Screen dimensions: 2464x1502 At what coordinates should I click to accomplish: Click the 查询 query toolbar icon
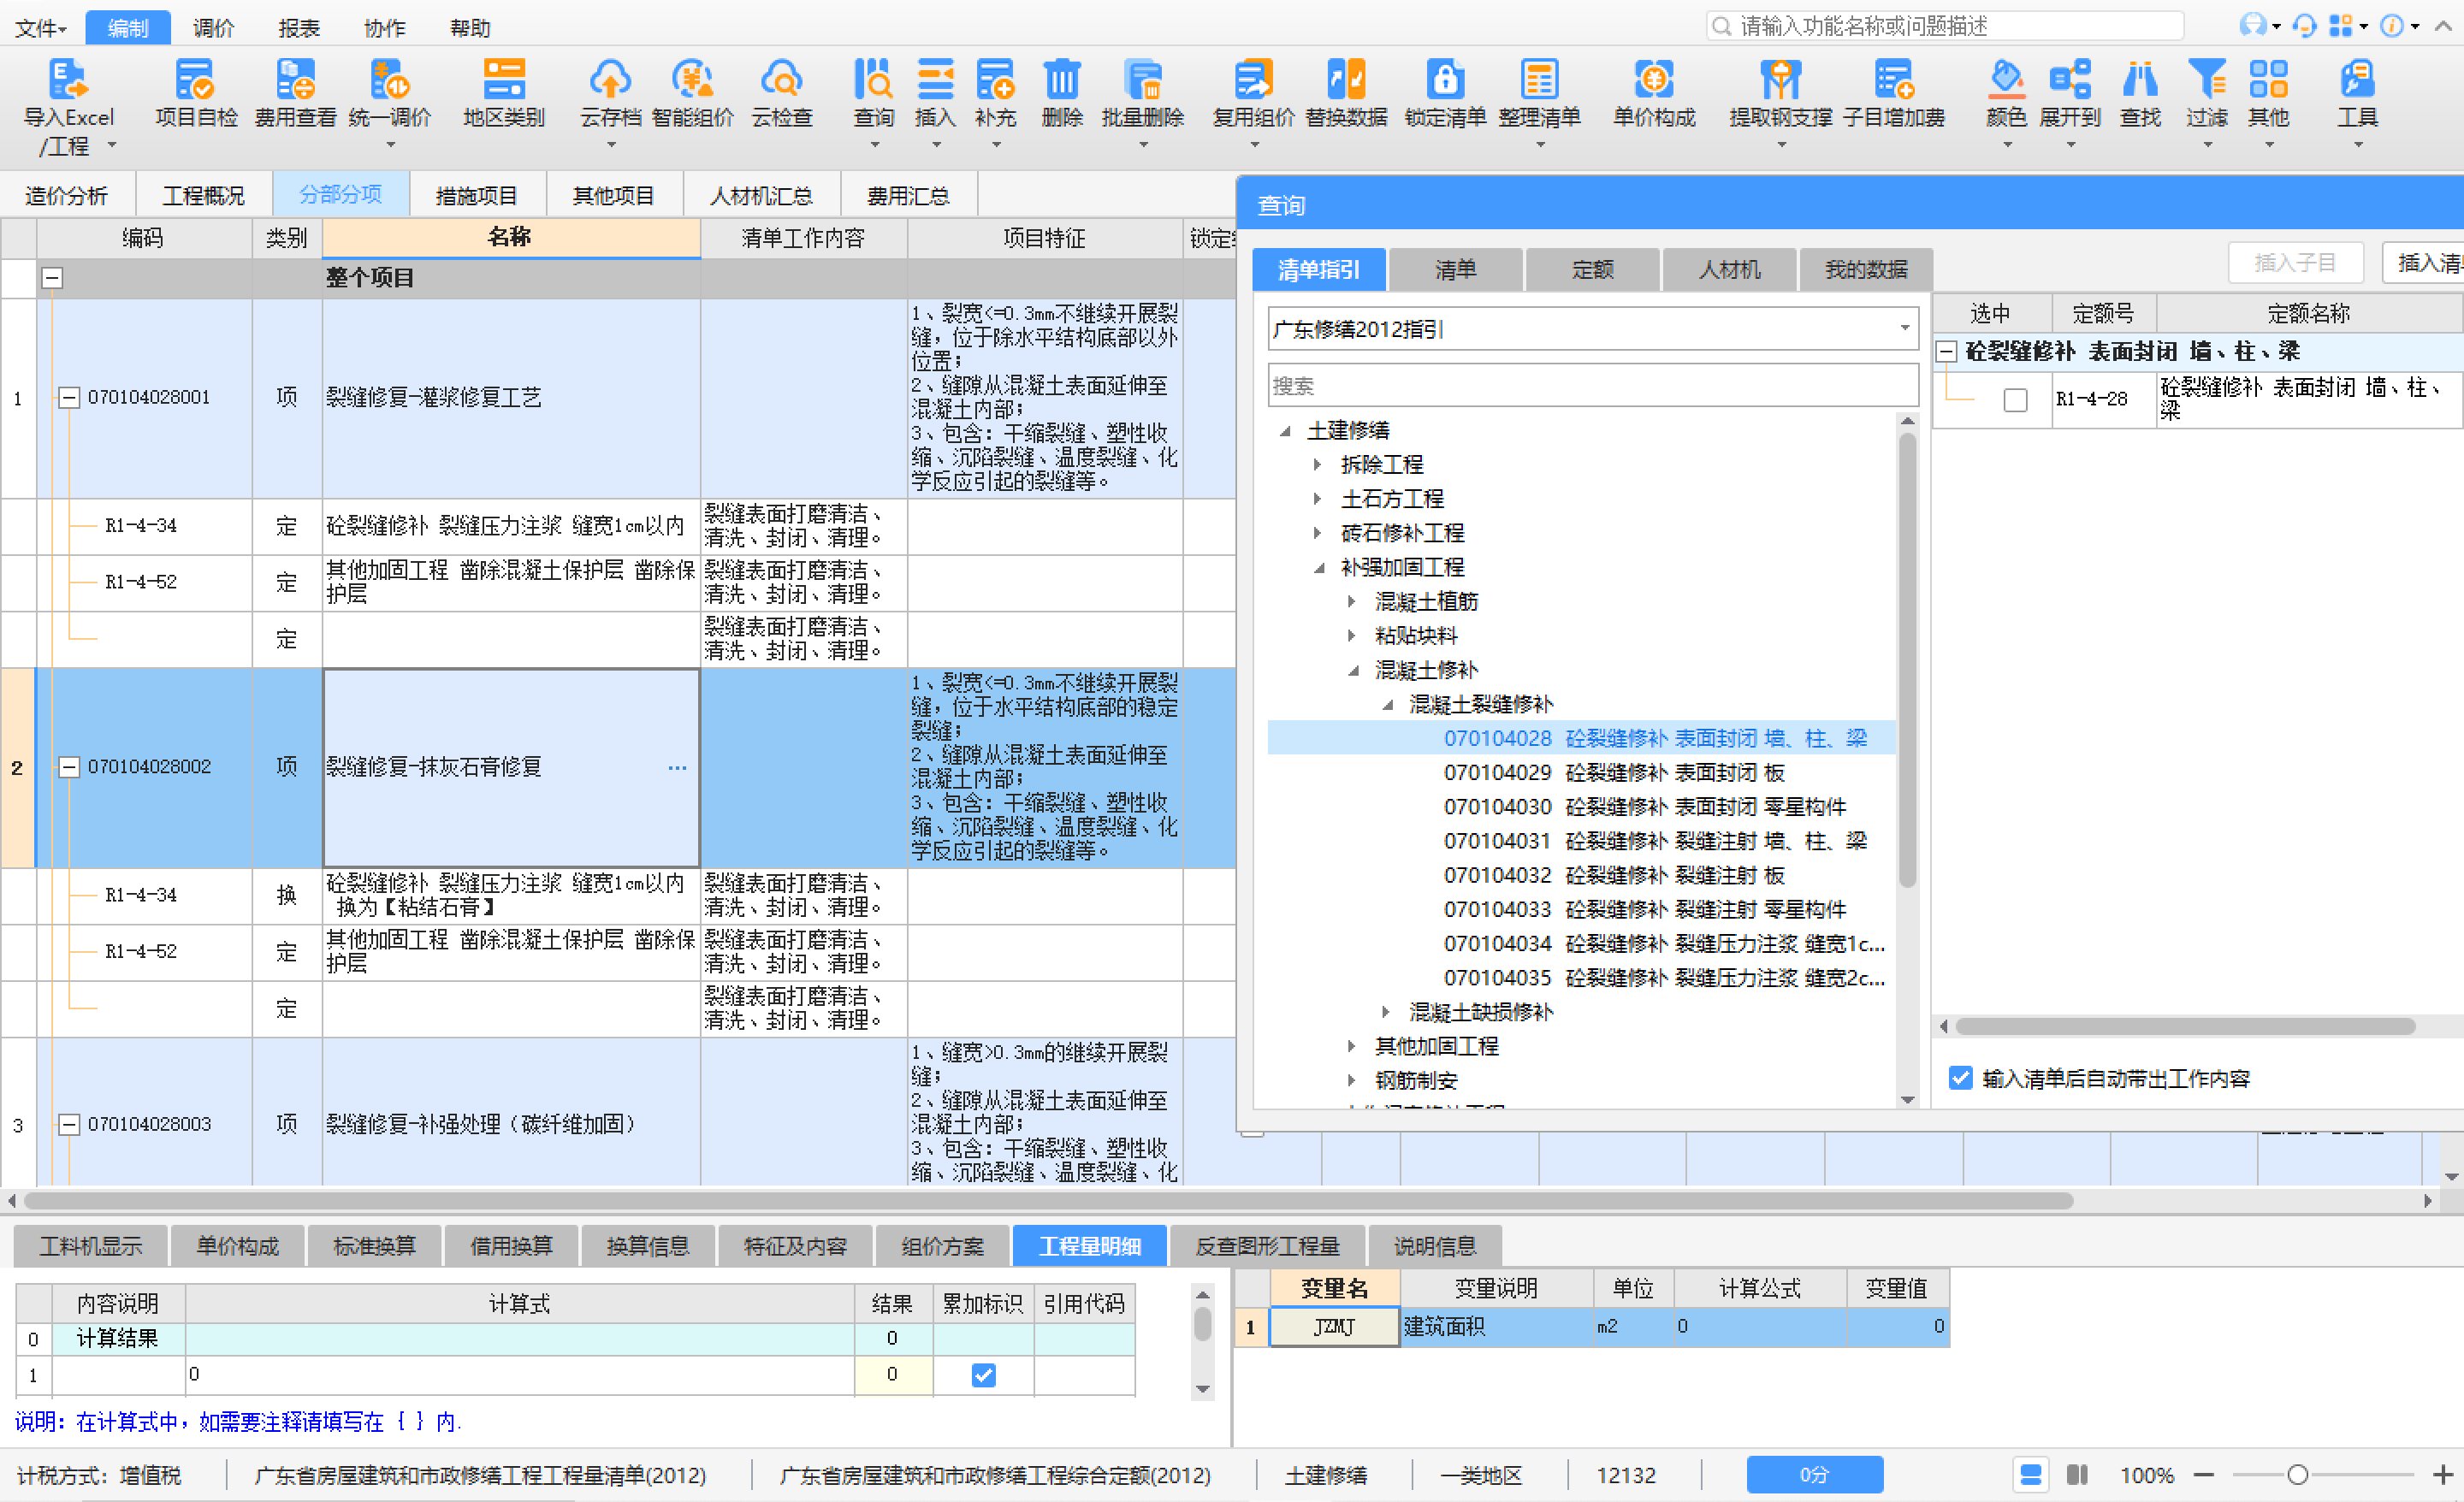[873, 79]
